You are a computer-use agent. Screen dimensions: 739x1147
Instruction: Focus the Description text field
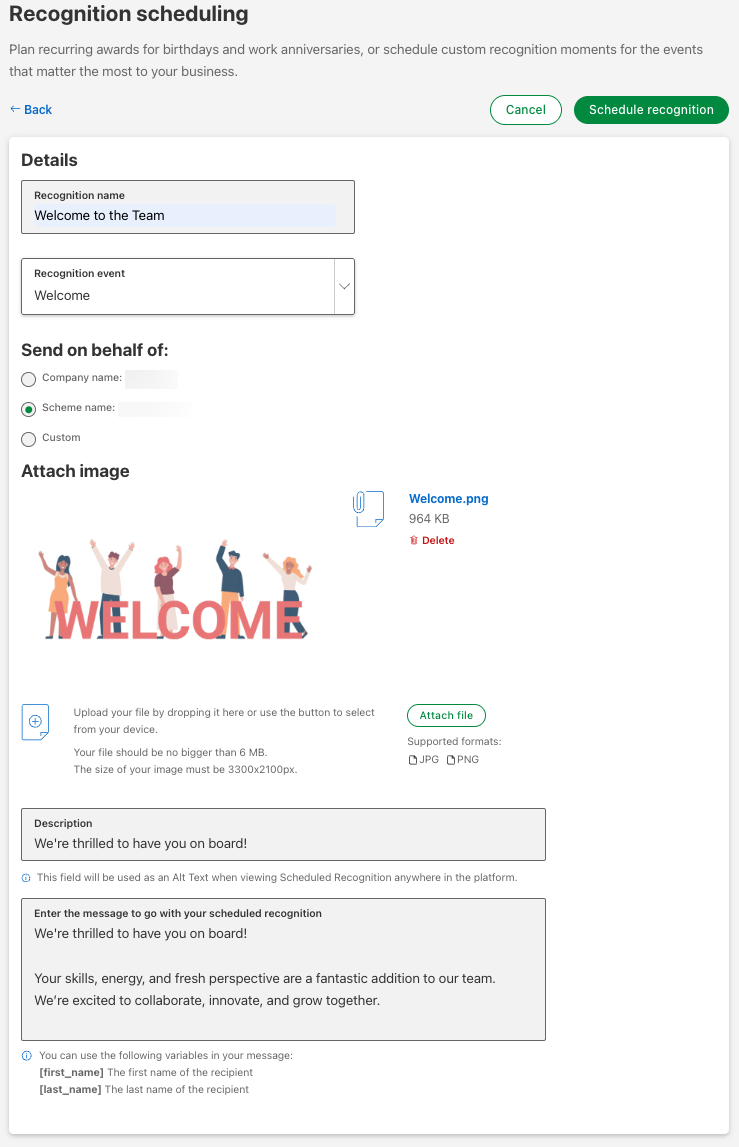pos(283,843)
